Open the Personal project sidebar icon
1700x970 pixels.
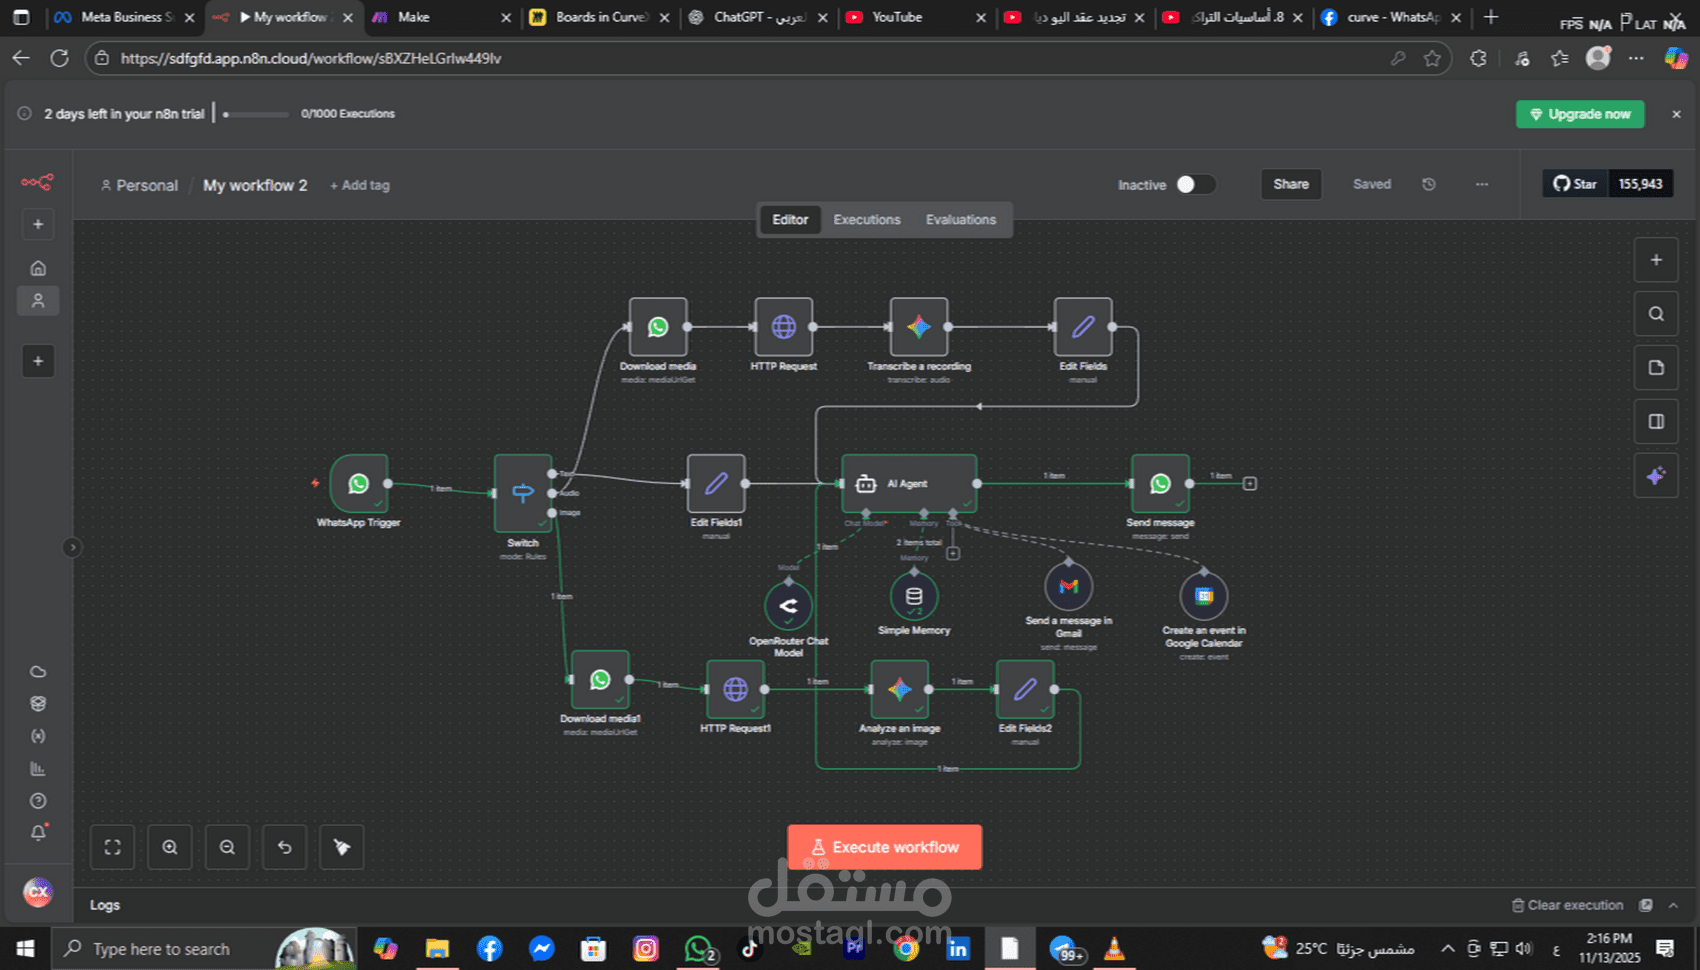[x=38, y=301]
